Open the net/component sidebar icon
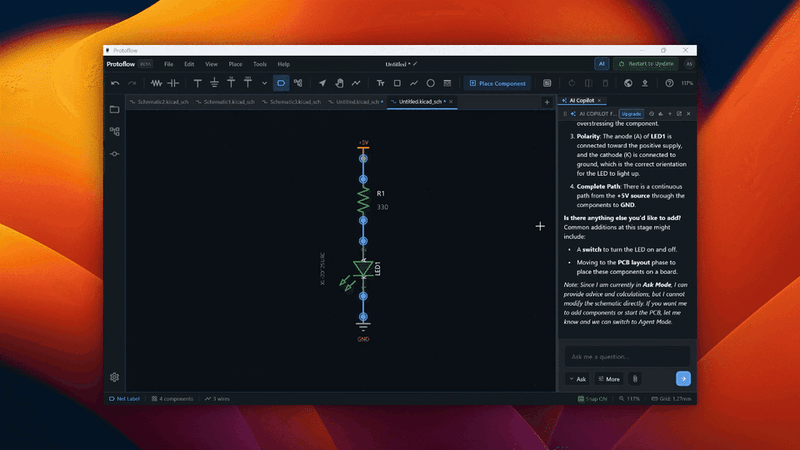 coord(114,154)
